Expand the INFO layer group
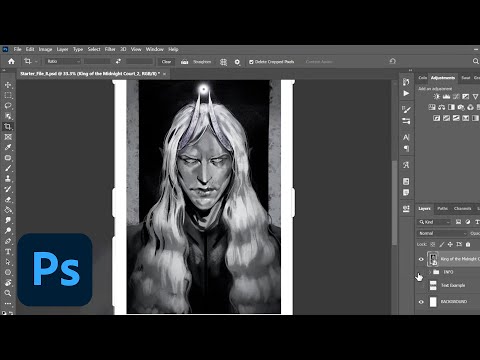The image size is (480, 360). [430, 272]
